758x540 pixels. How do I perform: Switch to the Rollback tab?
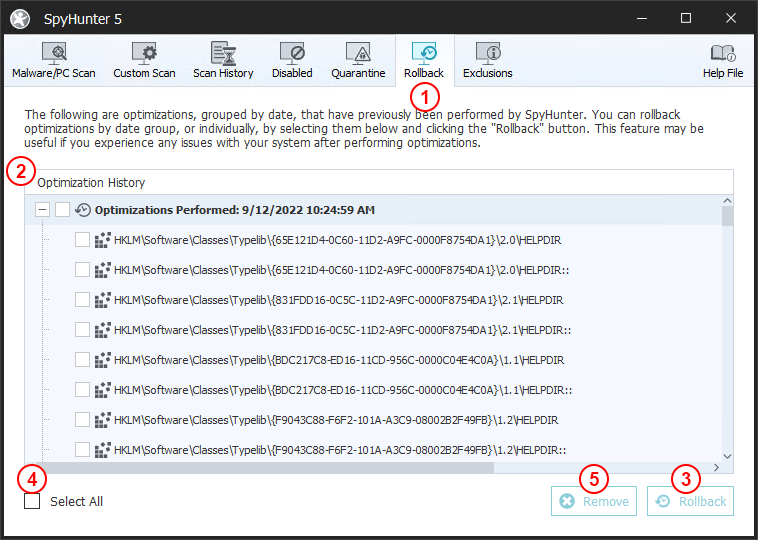coord(424,60)
